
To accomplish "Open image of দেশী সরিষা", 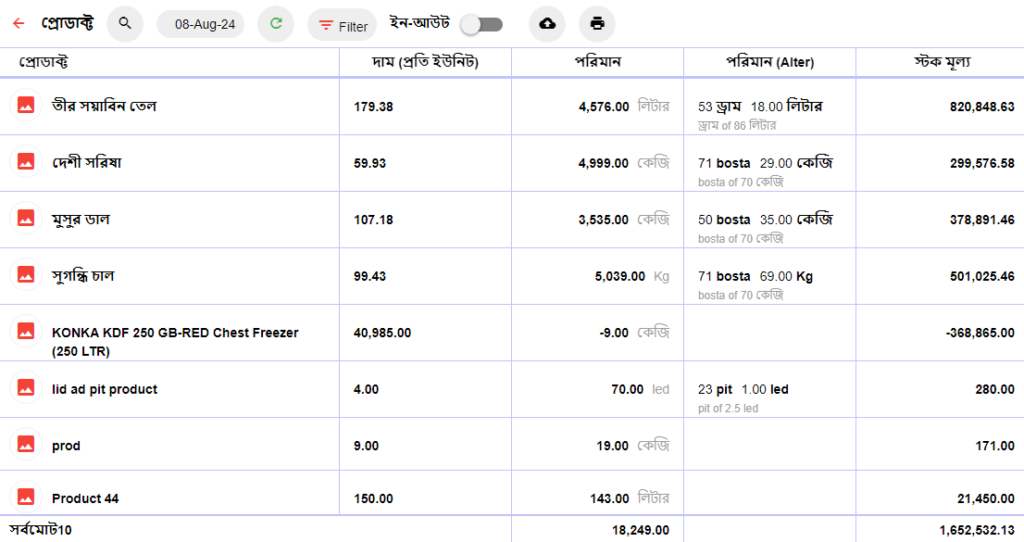I will [x=25, y=162].
